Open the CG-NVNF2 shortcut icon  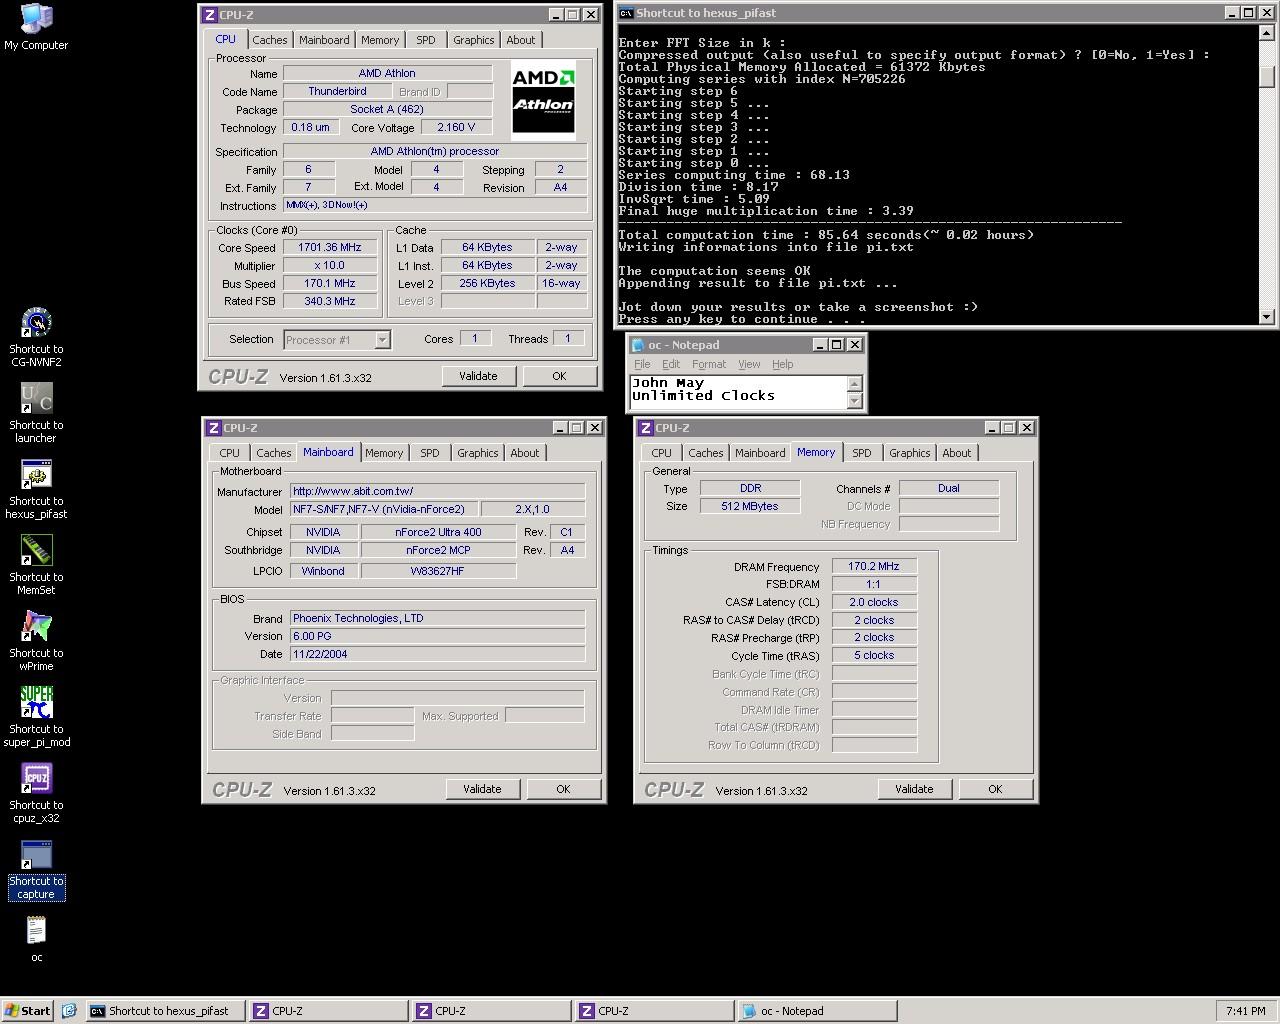(x=36, y=323)
